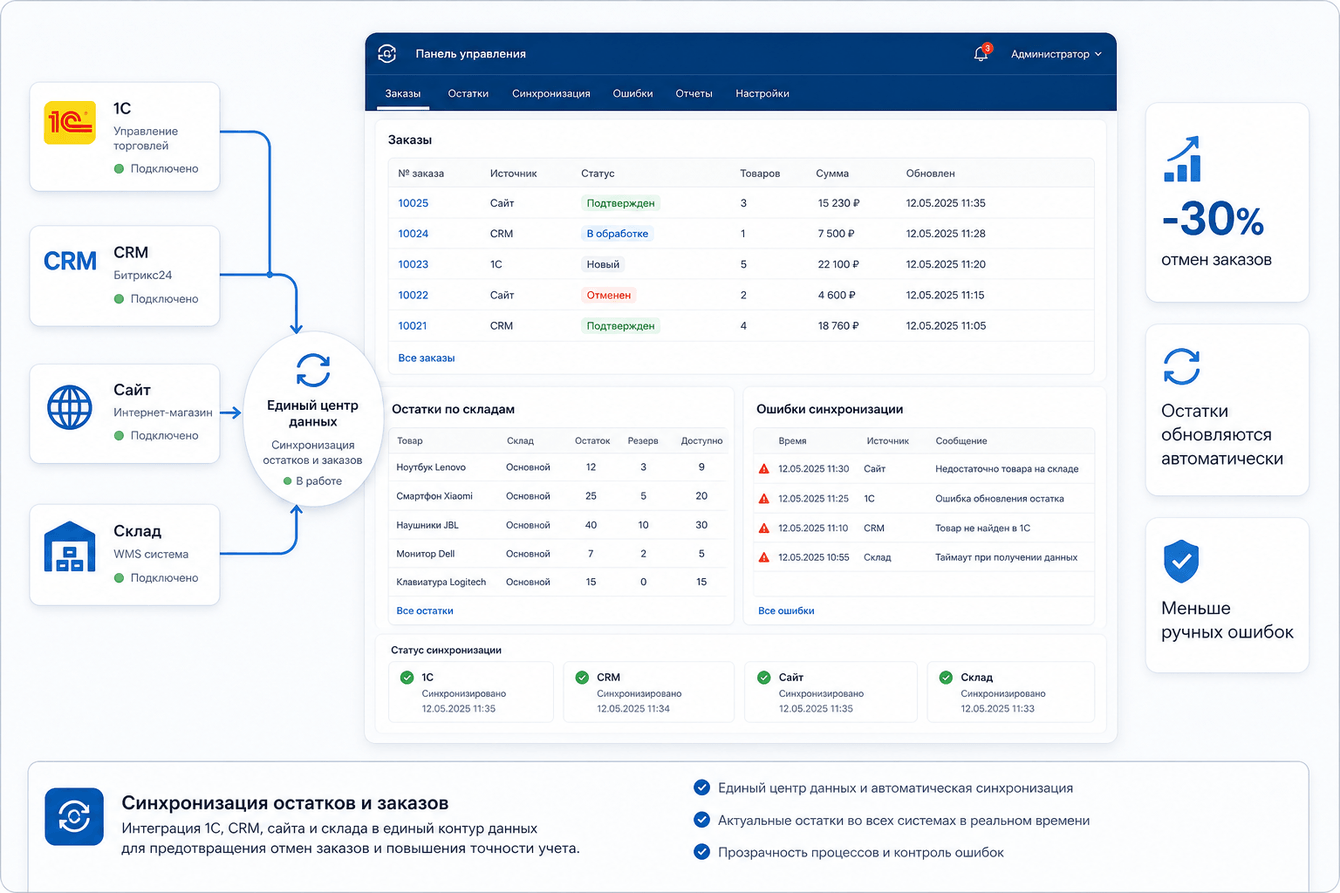This screenshot has height=893, width=1340.
Task: Click the notification bell icon
Action: tap(980, 54)
